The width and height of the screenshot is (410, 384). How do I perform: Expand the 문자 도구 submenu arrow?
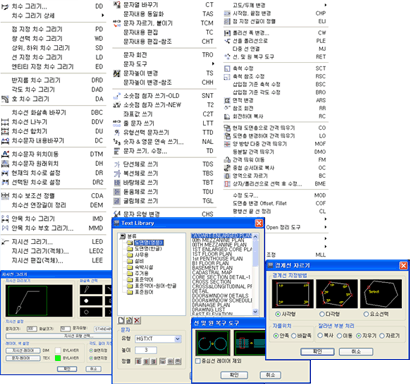pyautogui.click(x=213, y=64)
